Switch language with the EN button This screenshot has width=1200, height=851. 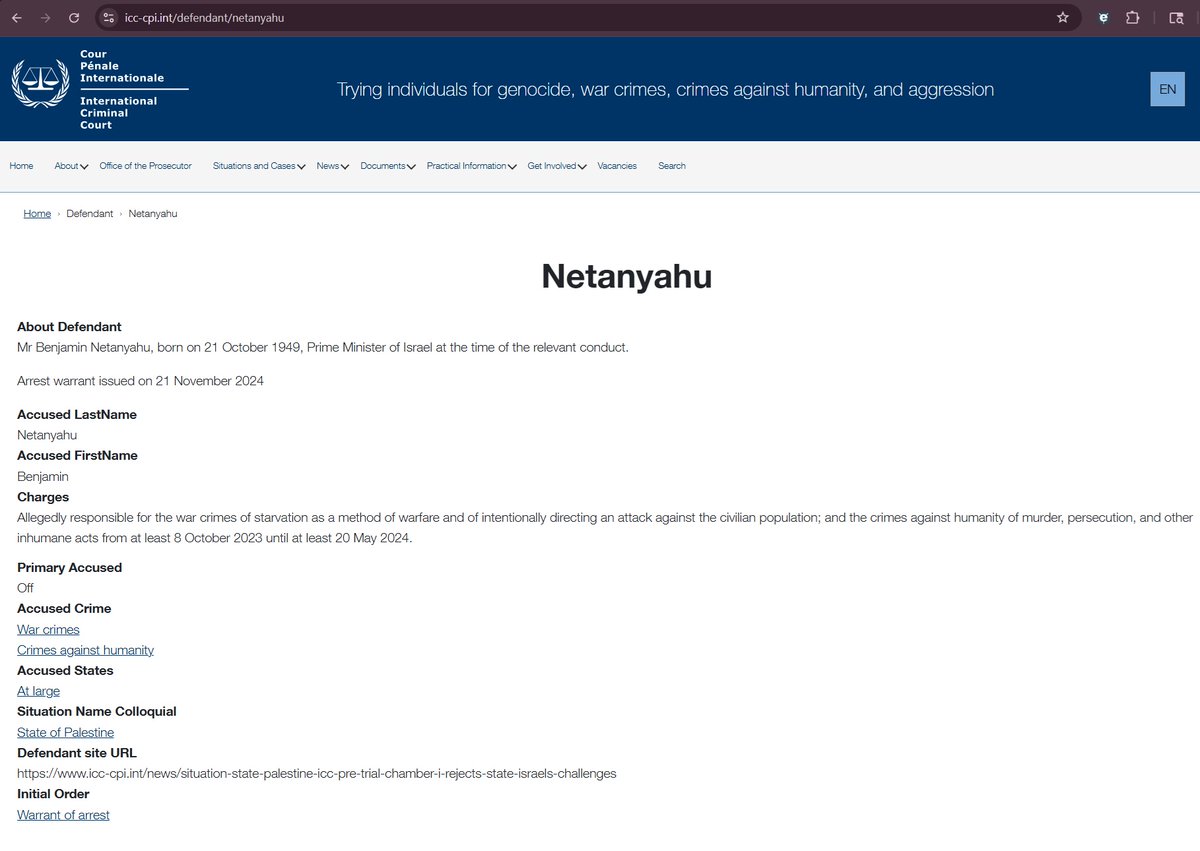click(1167, 89)
